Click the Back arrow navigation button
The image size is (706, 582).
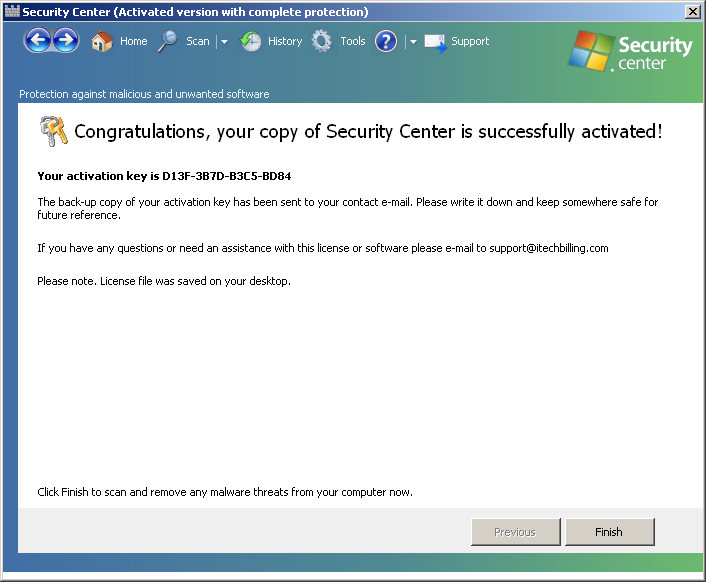[x=38, y=41]
